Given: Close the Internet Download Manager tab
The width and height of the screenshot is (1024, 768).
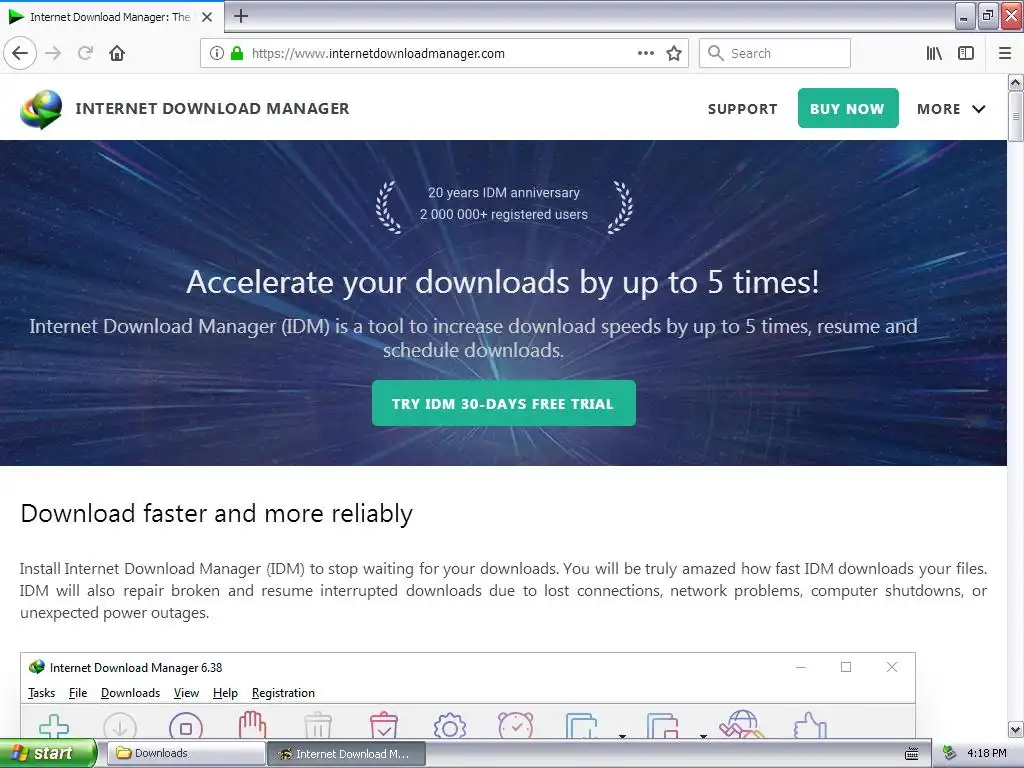Looking at the screenshot, I should point(207,17).
